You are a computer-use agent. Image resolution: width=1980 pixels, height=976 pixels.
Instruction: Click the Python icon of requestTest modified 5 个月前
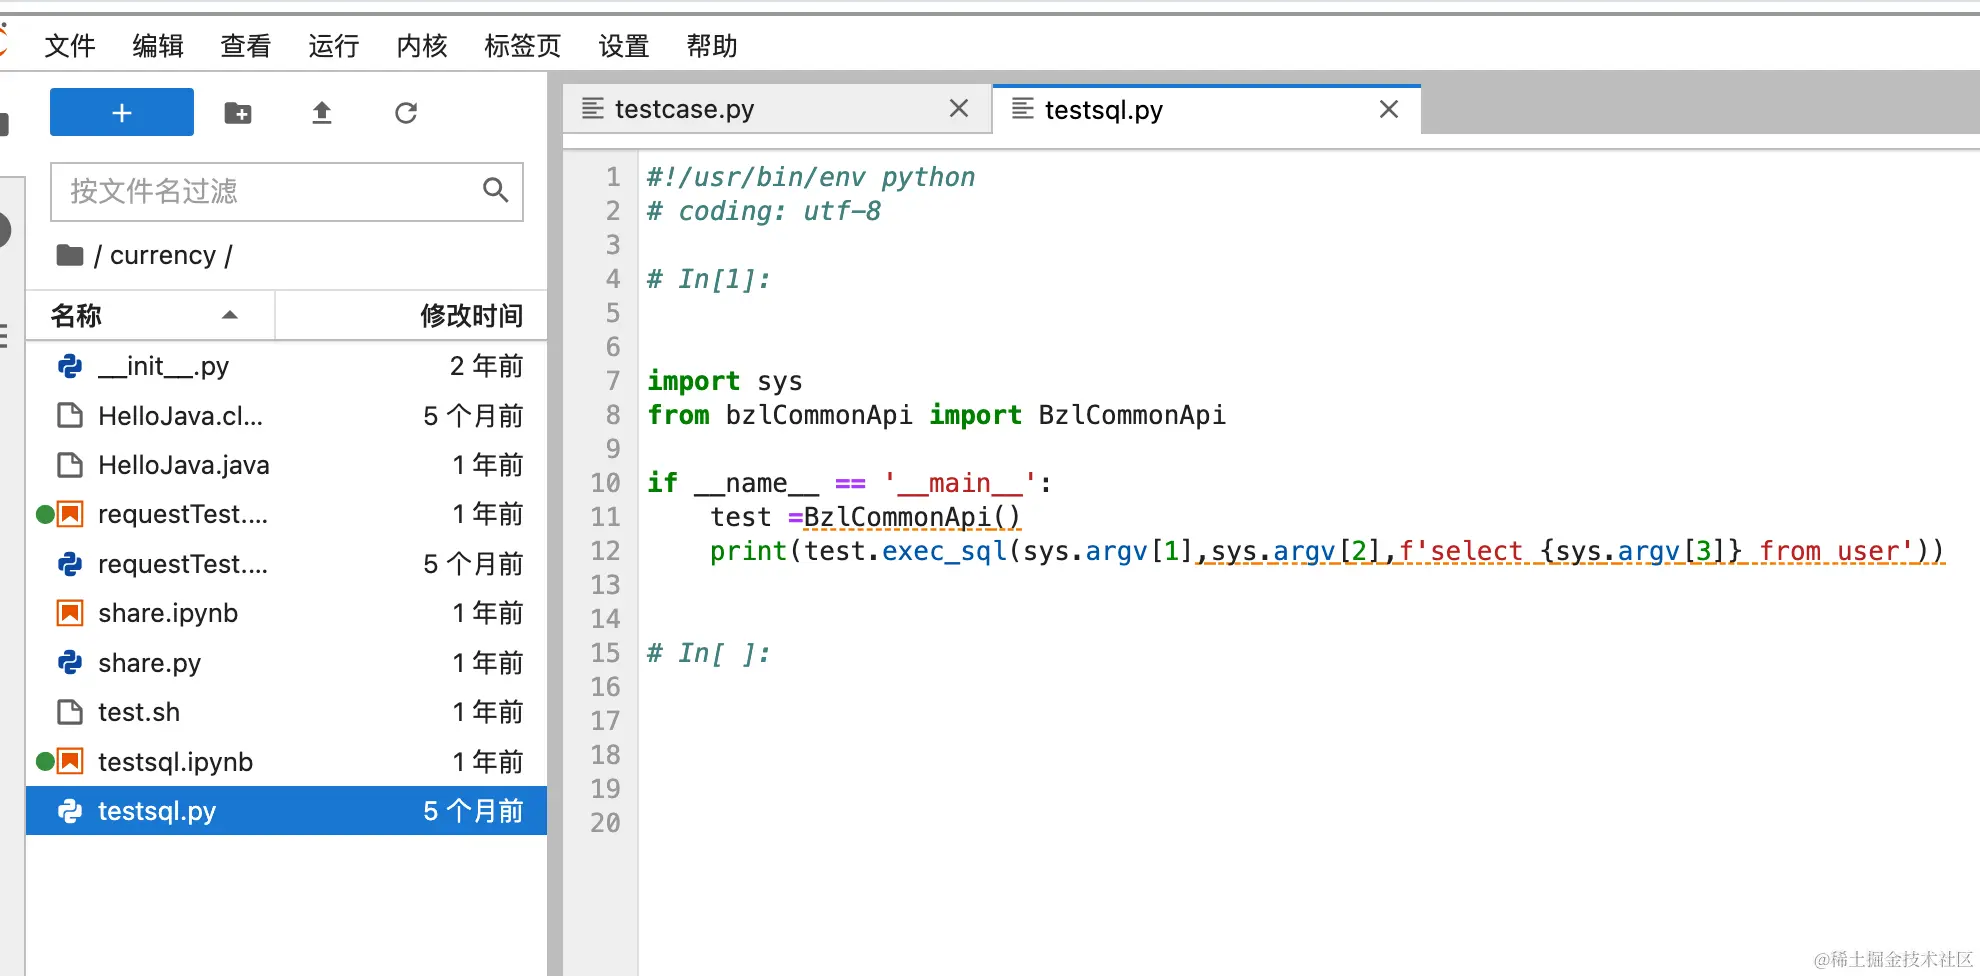[70, 564]
